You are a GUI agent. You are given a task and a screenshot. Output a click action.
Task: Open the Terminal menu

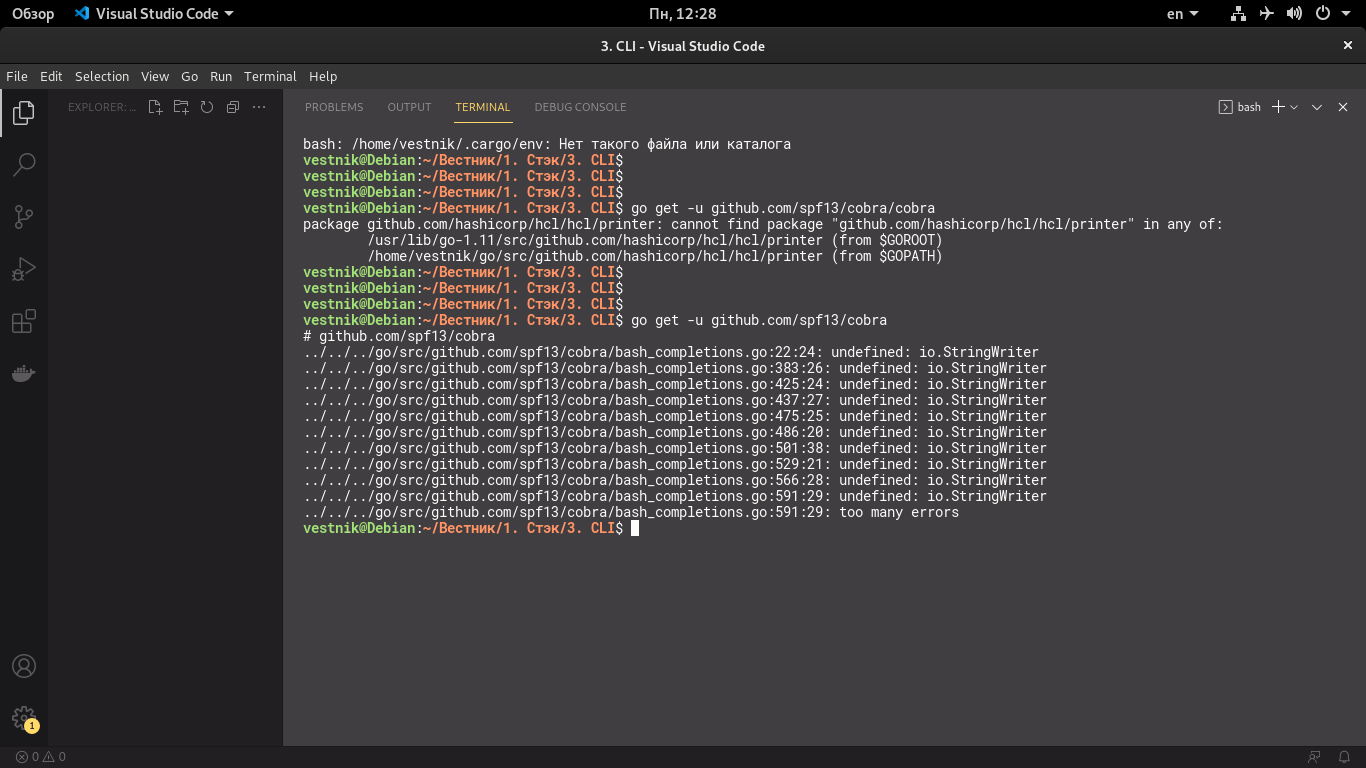[x=269, y=76]
